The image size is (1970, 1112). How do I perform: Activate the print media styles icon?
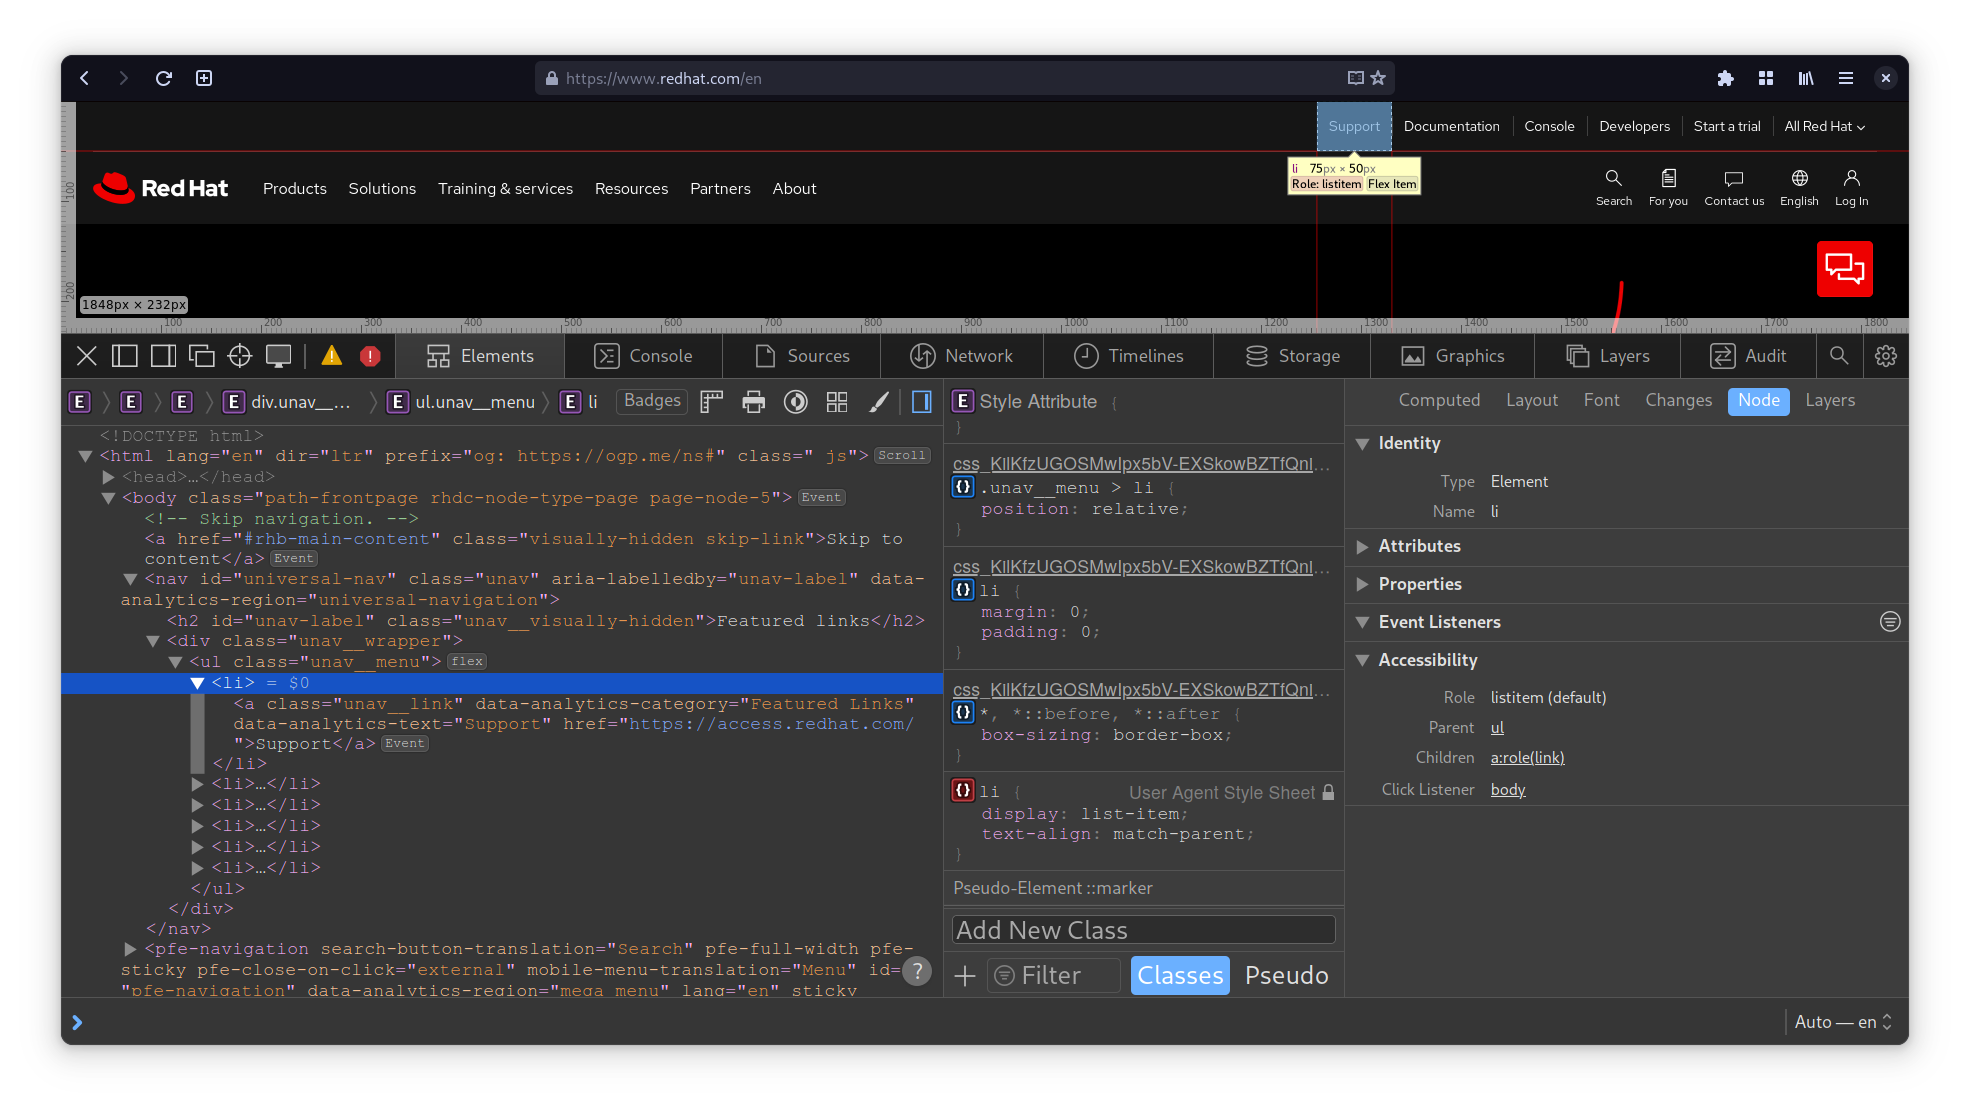pos(753,401)
